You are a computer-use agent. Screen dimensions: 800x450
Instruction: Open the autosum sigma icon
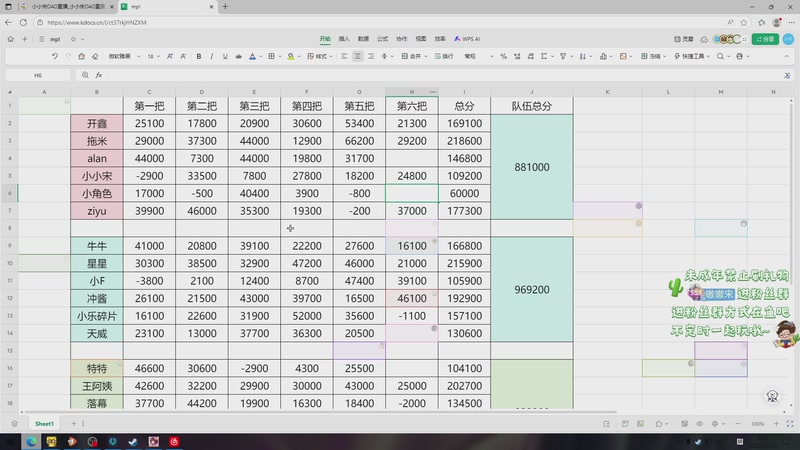[544, 56]
